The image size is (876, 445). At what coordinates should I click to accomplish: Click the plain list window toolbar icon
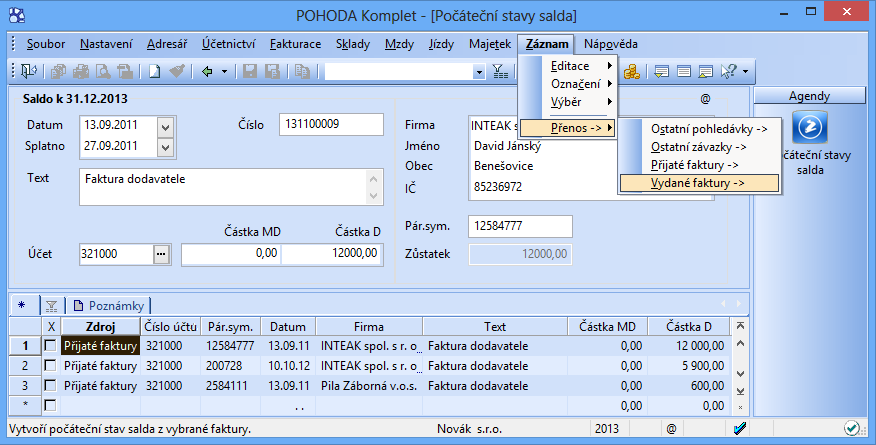point(684,71)
